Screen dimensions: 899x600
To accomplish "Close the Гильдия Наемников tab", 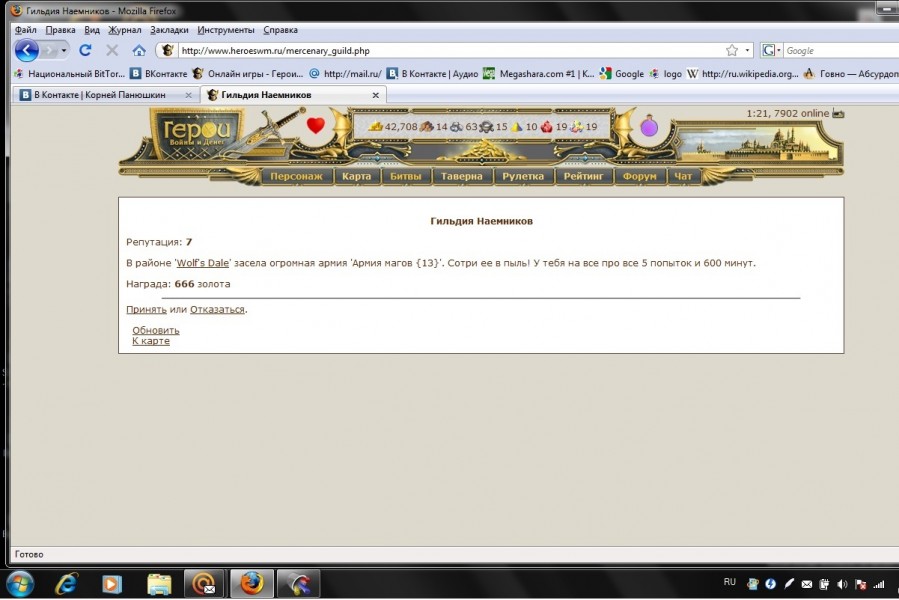I will [x=376, y=95].
